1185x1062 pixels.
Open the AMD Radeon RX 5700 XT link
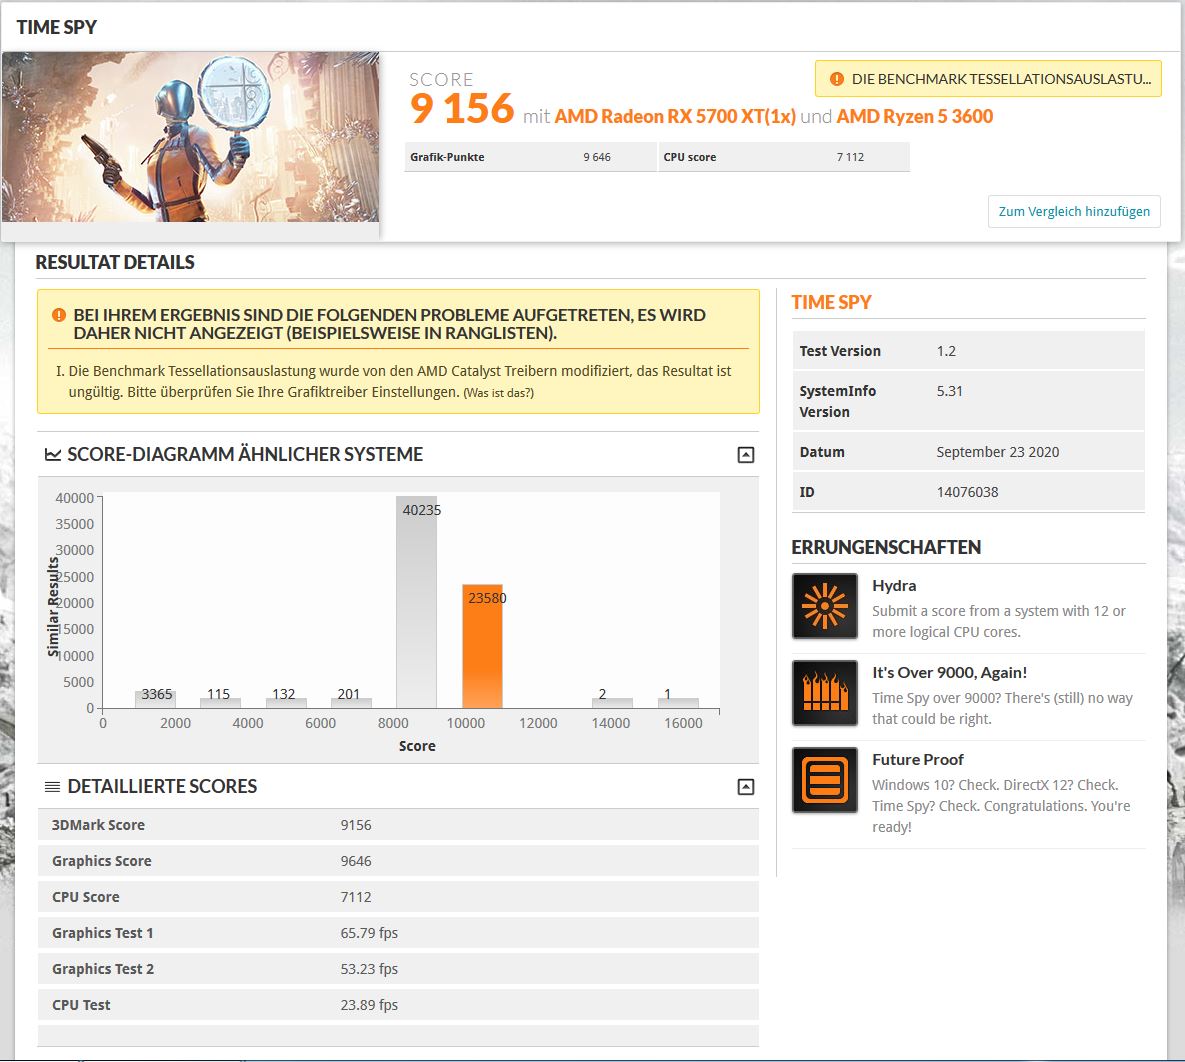tap(675, 116)
